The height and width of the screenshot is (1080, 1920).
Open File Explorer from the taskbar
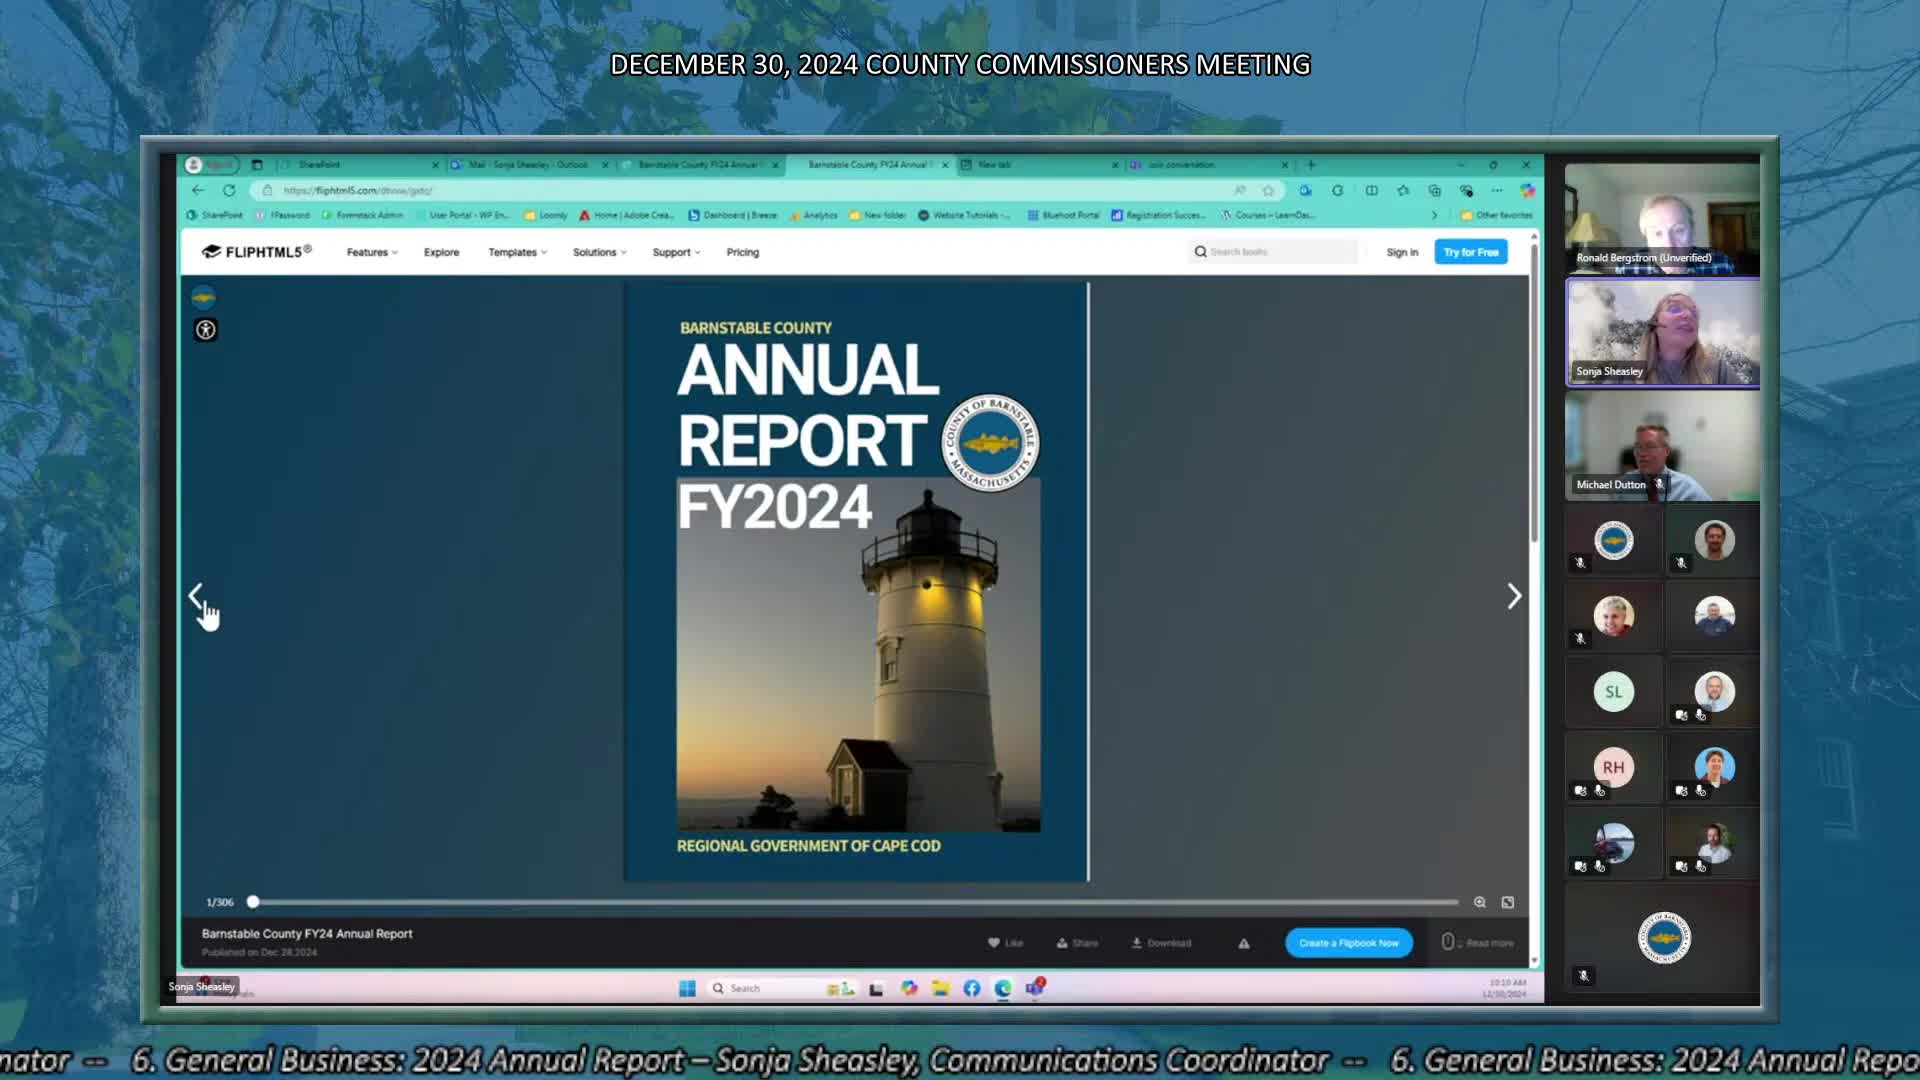[x=940, y=988]
